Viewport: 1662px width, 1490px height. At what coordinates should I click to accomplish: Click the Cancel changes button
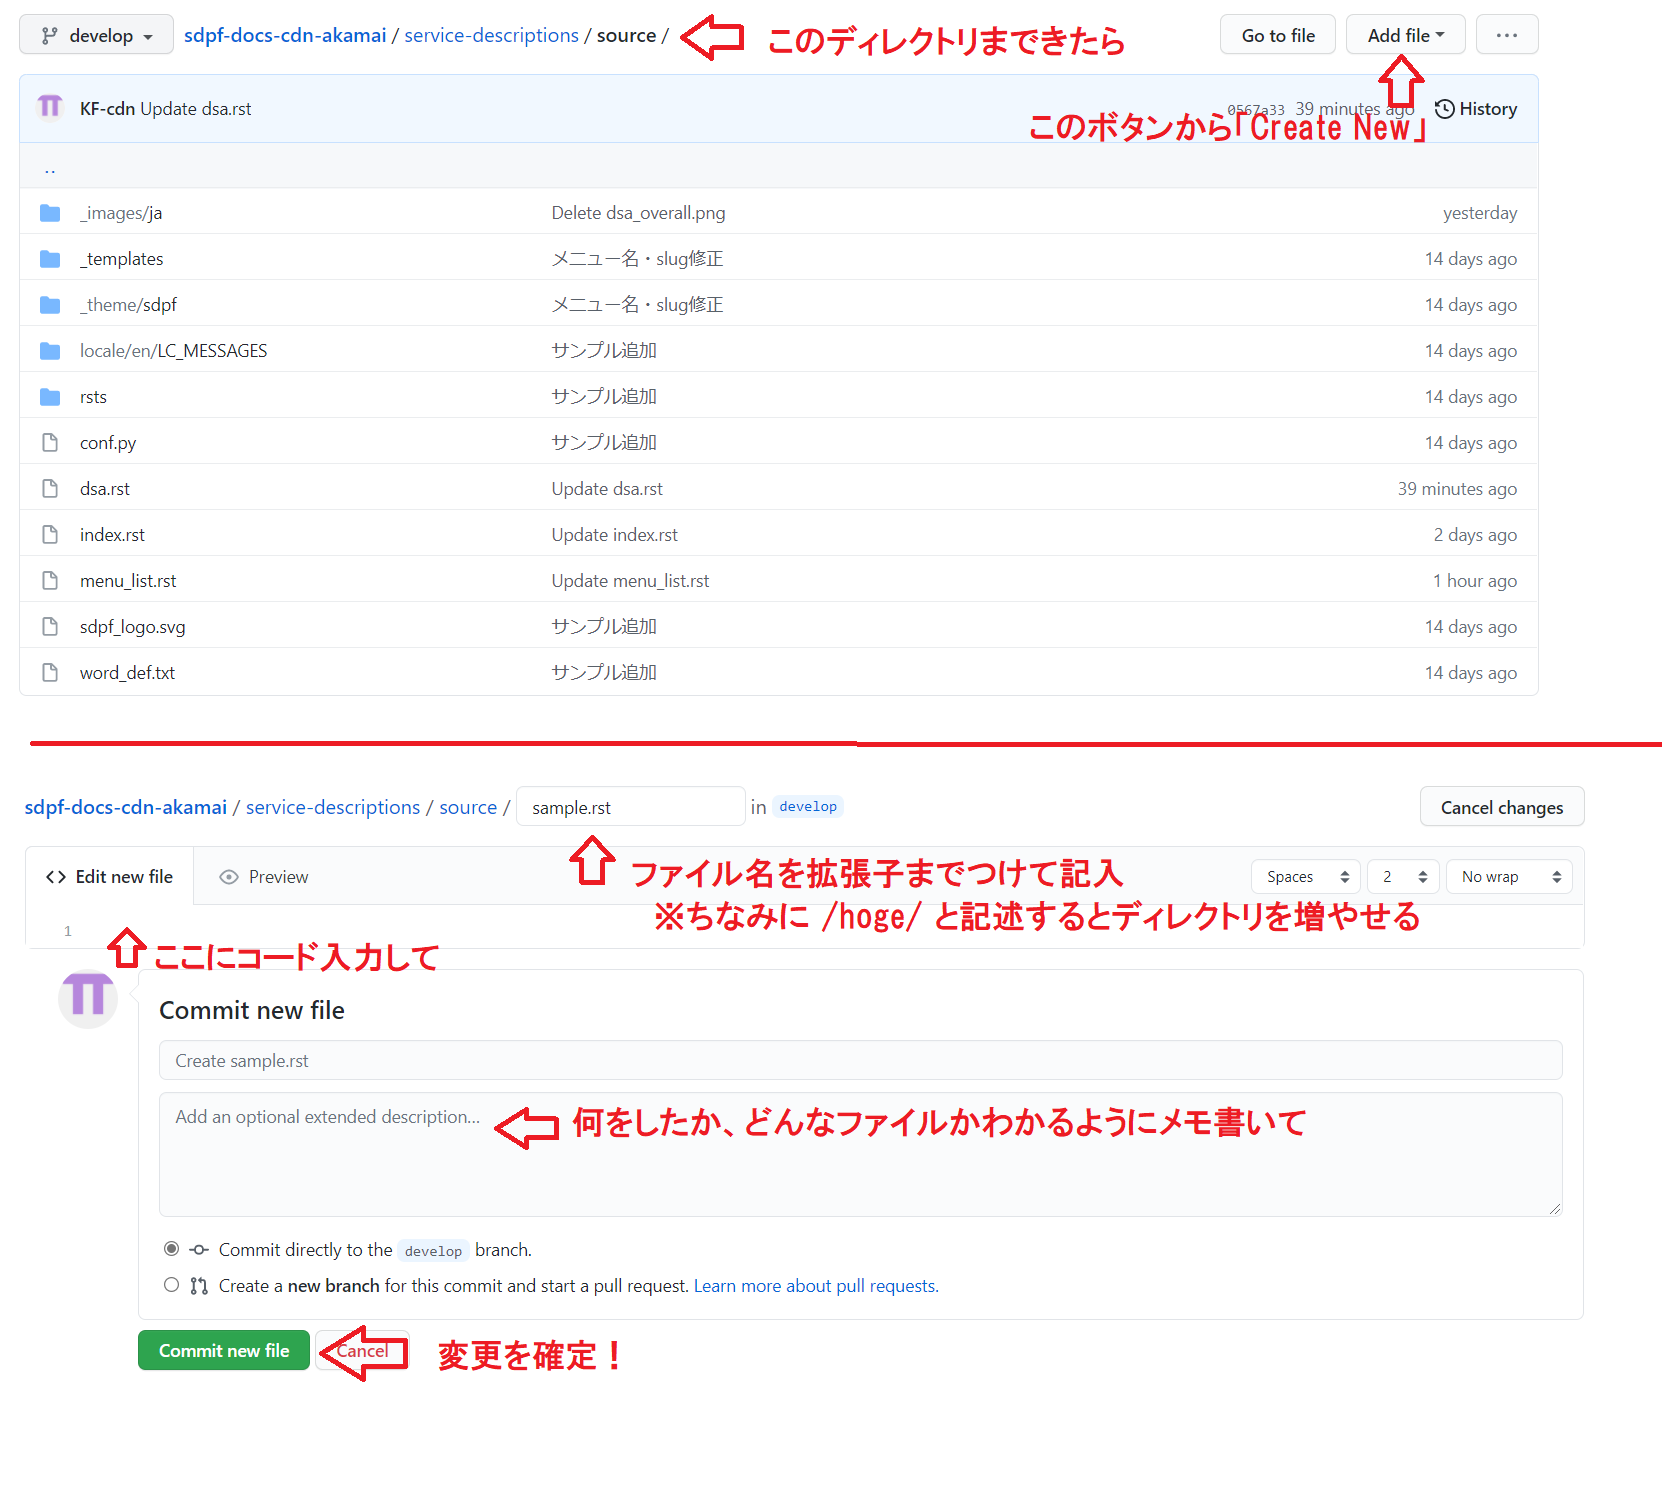1501,807
